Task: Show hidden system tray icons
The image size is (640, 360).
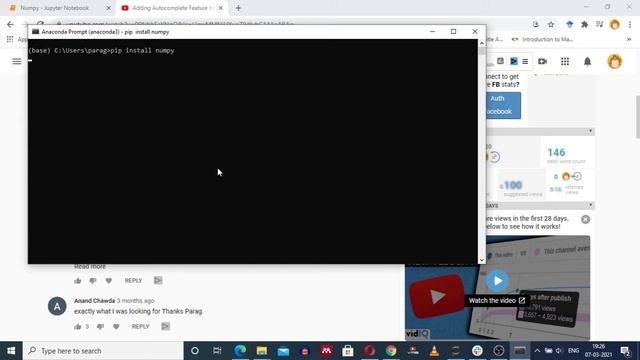Action: pos(537,351)
